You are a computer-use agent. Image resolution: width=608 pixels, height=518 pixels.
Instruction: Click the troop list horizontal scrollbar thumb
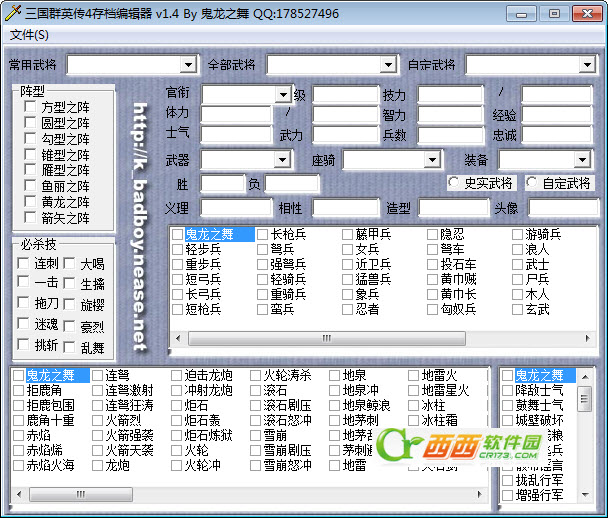(x=326, y=338)
